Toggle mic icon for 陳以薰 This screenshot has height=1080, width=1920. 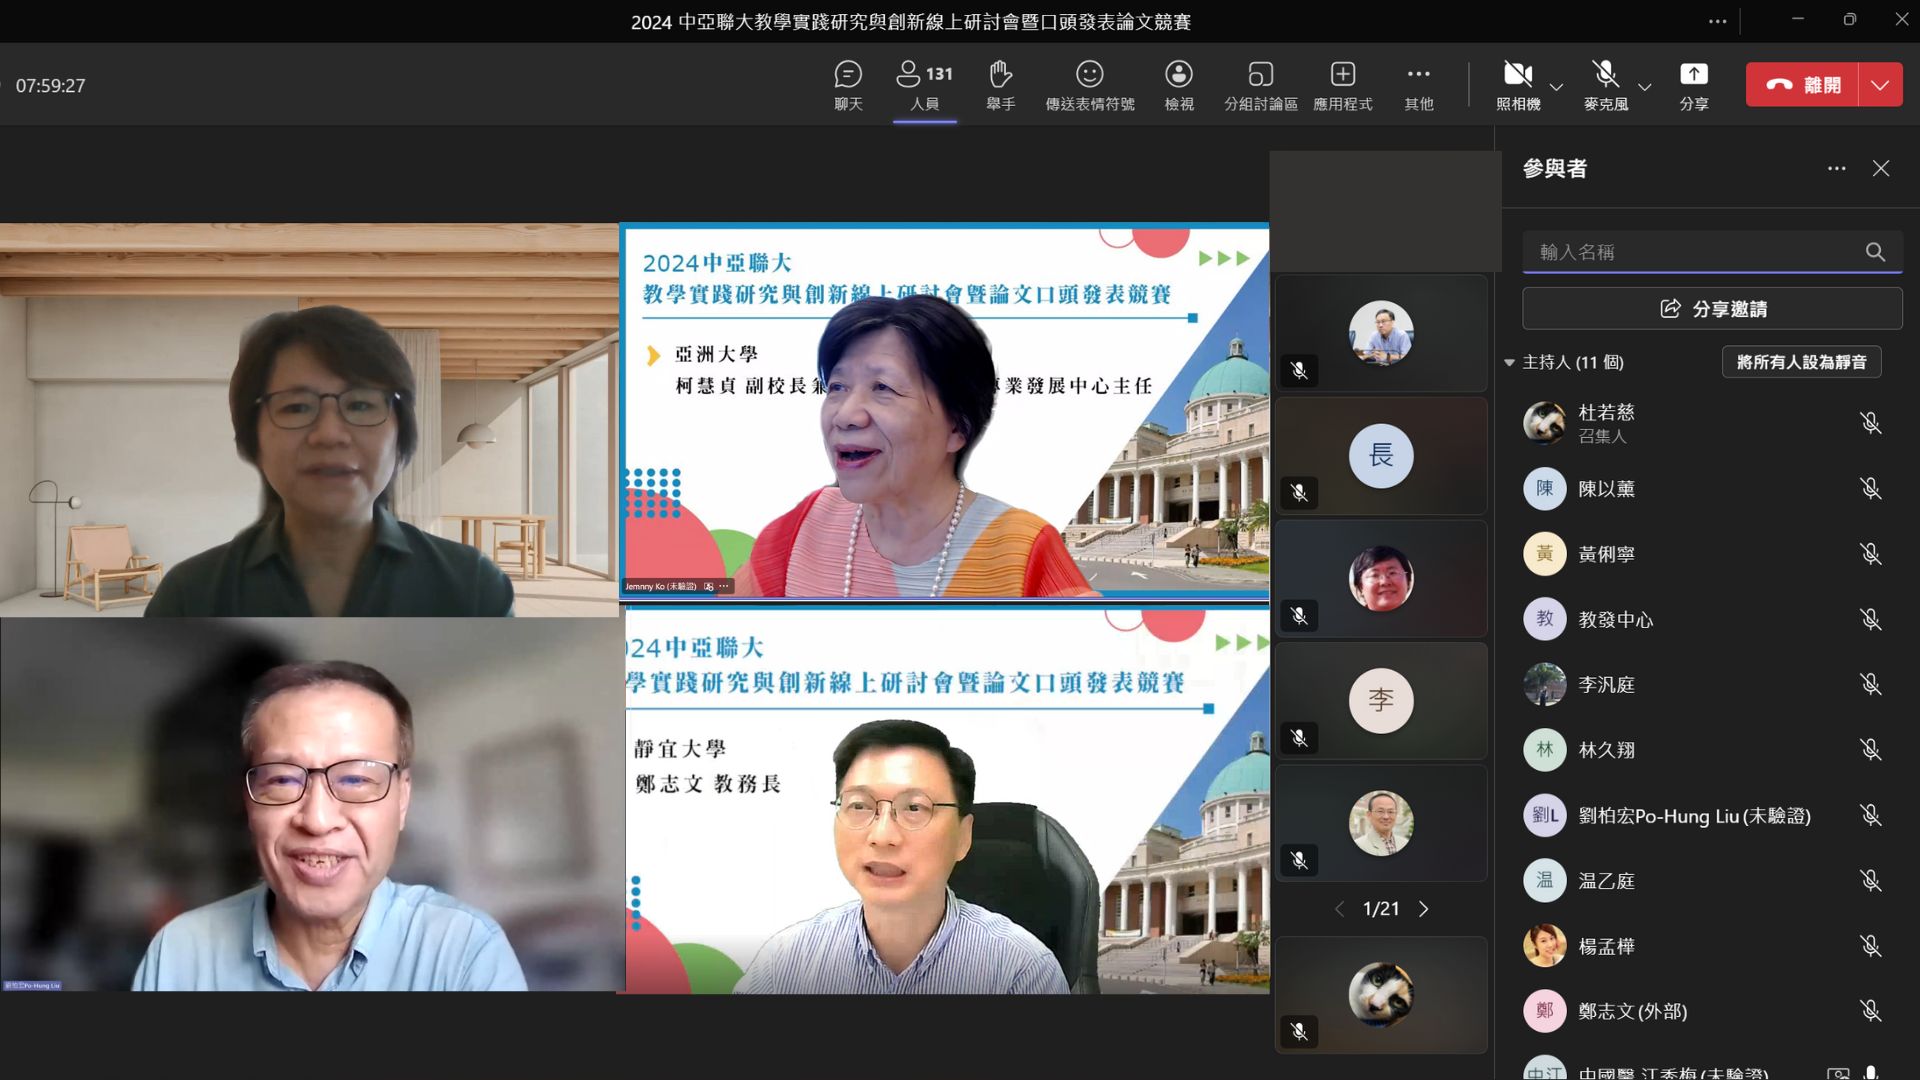1870,488
